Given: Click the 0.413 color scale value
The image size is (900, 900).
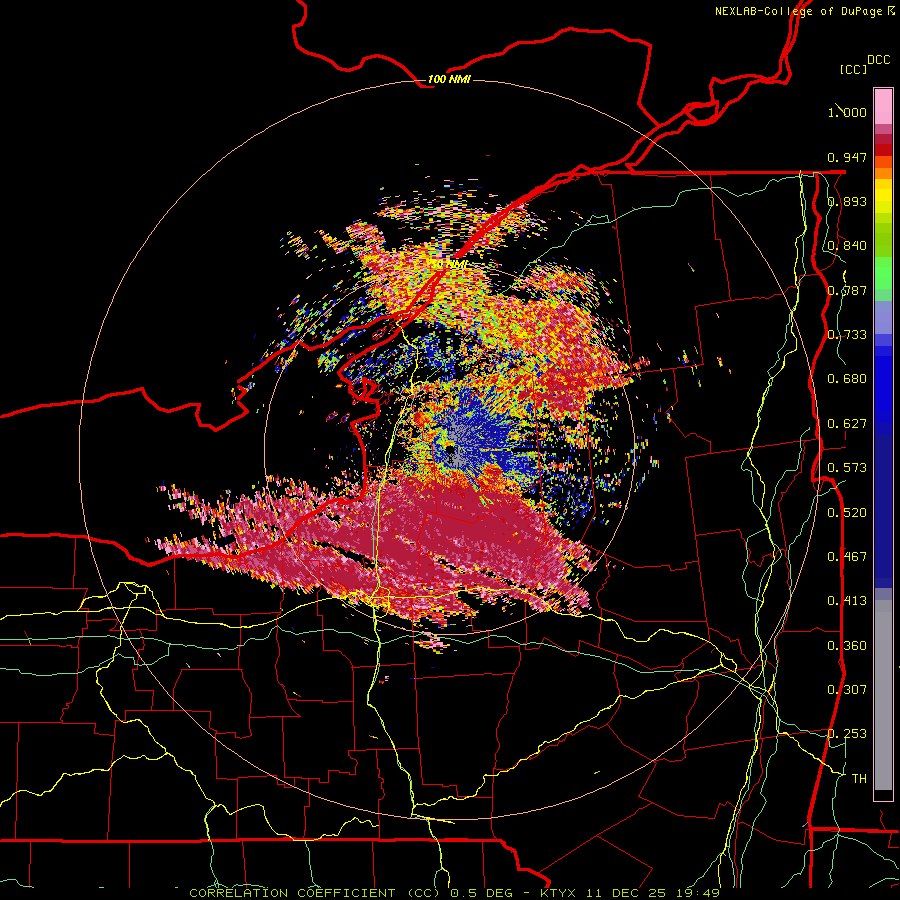Looking at the screenshot, I should pos(847,601).
